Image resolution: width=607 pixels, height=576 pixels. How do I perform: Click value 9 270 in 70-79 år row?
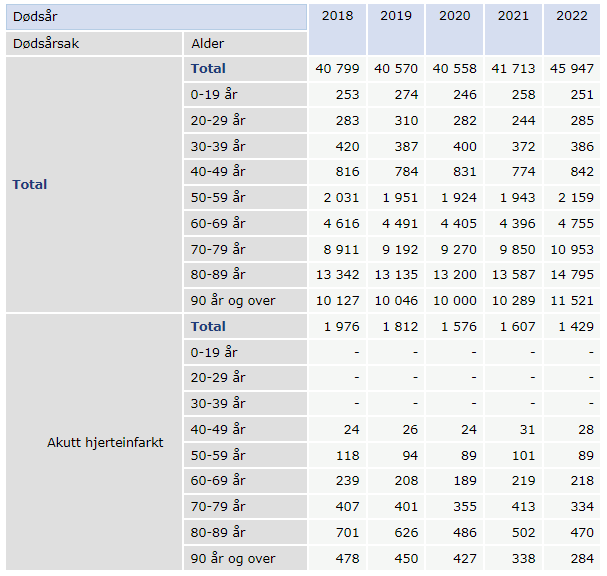click(x=459, y=249)
